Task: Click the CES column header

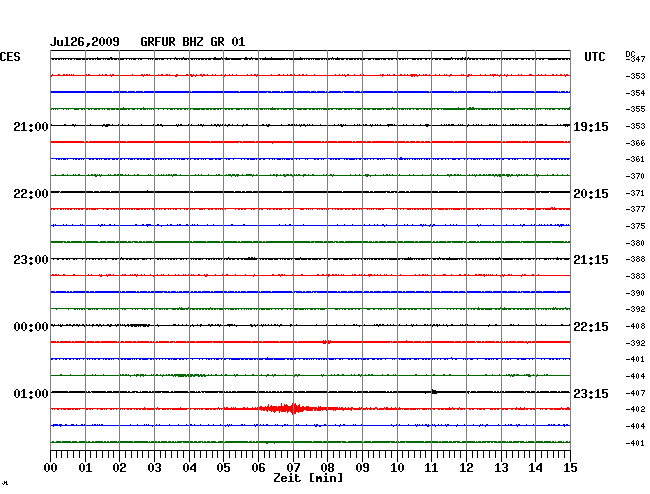Action: tap(10, 57)
